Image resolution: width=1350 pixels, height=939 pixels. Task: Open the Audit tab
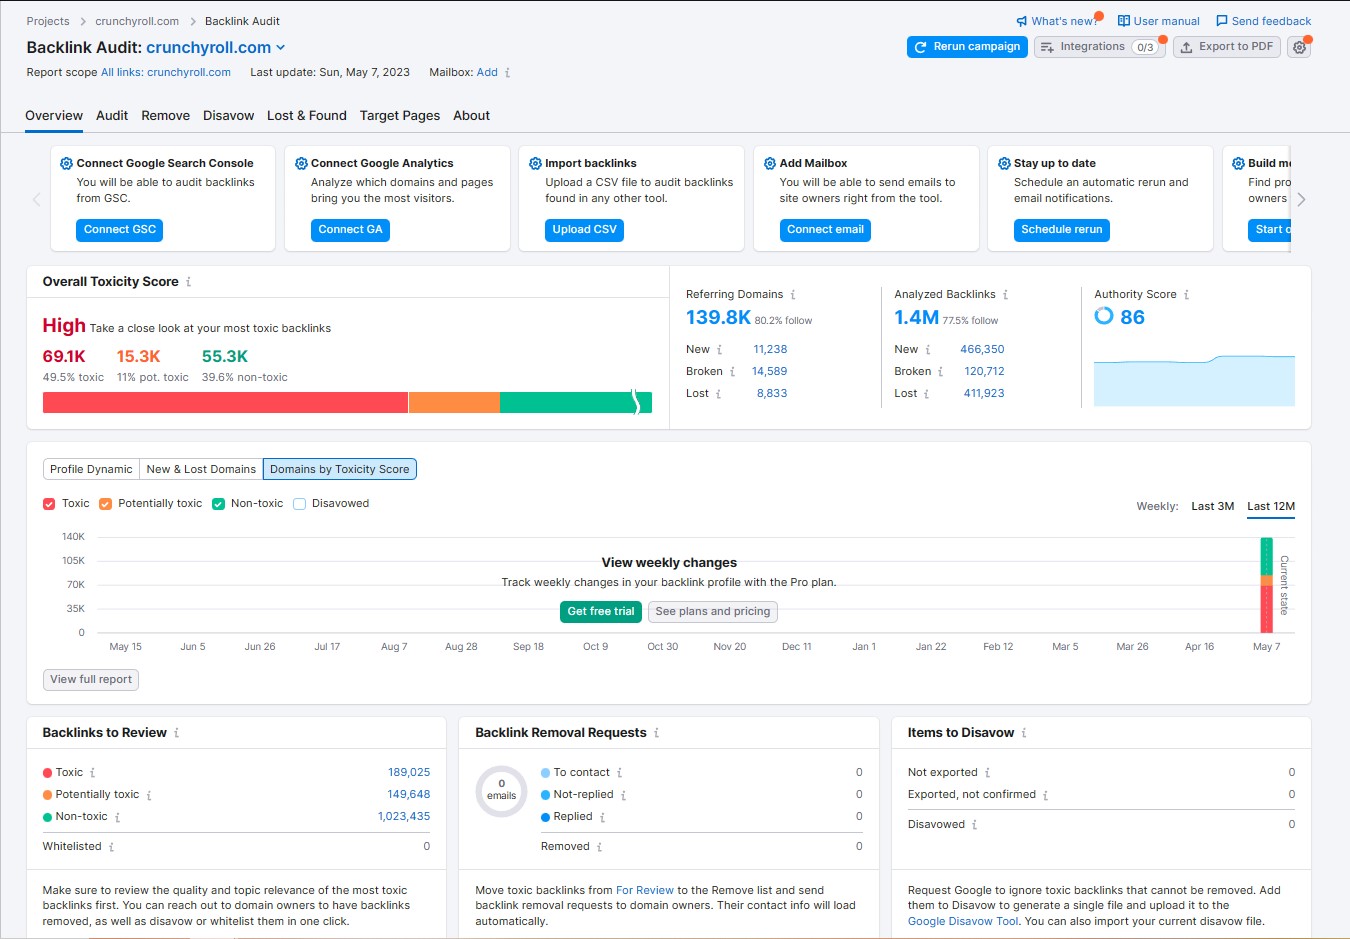[112, 116]
